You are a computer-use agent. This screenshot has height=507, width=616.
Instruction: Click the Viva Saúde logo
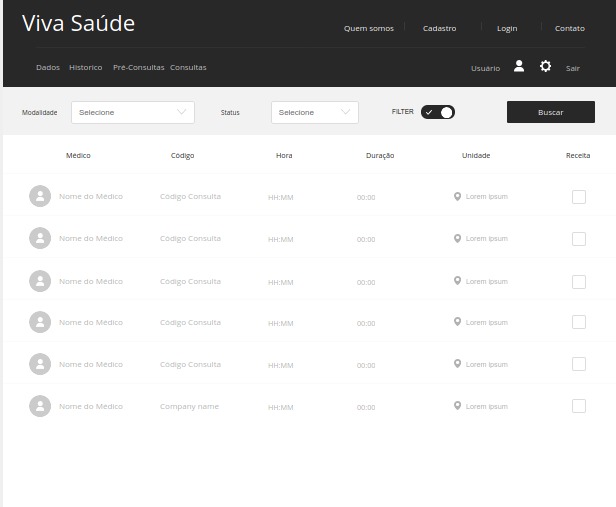(x=79, y=23)
